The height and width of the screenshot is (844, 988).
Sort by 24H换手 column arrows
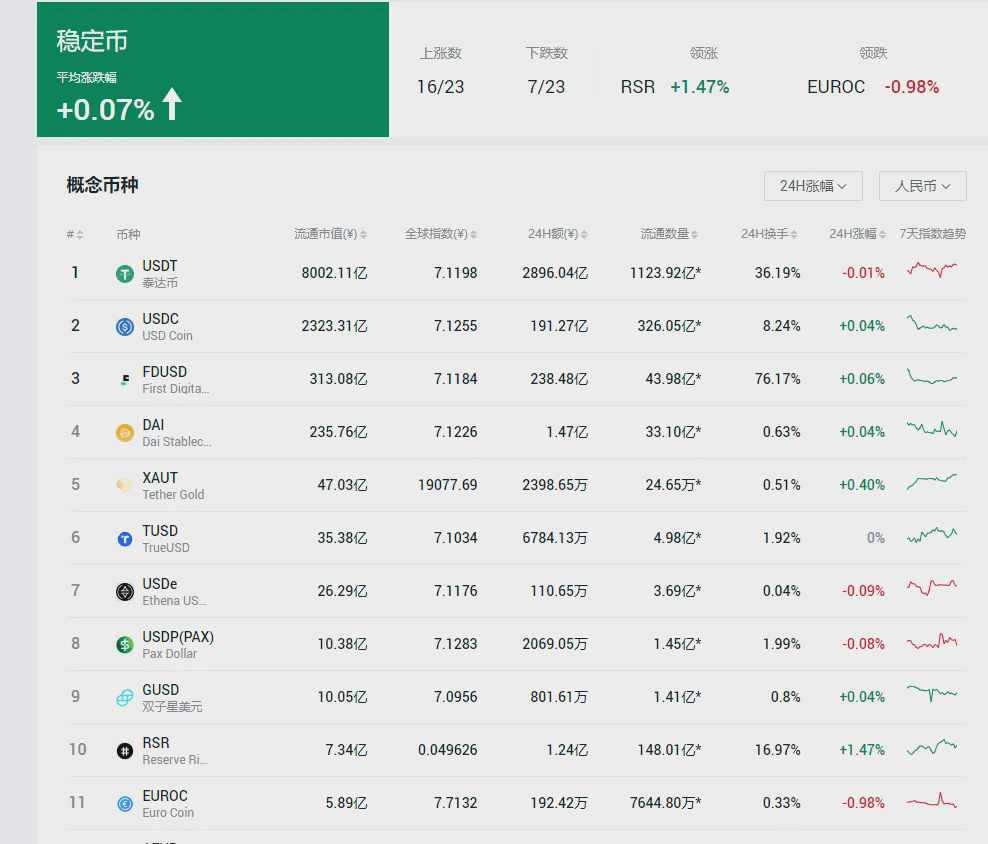(x=794, y=234)
